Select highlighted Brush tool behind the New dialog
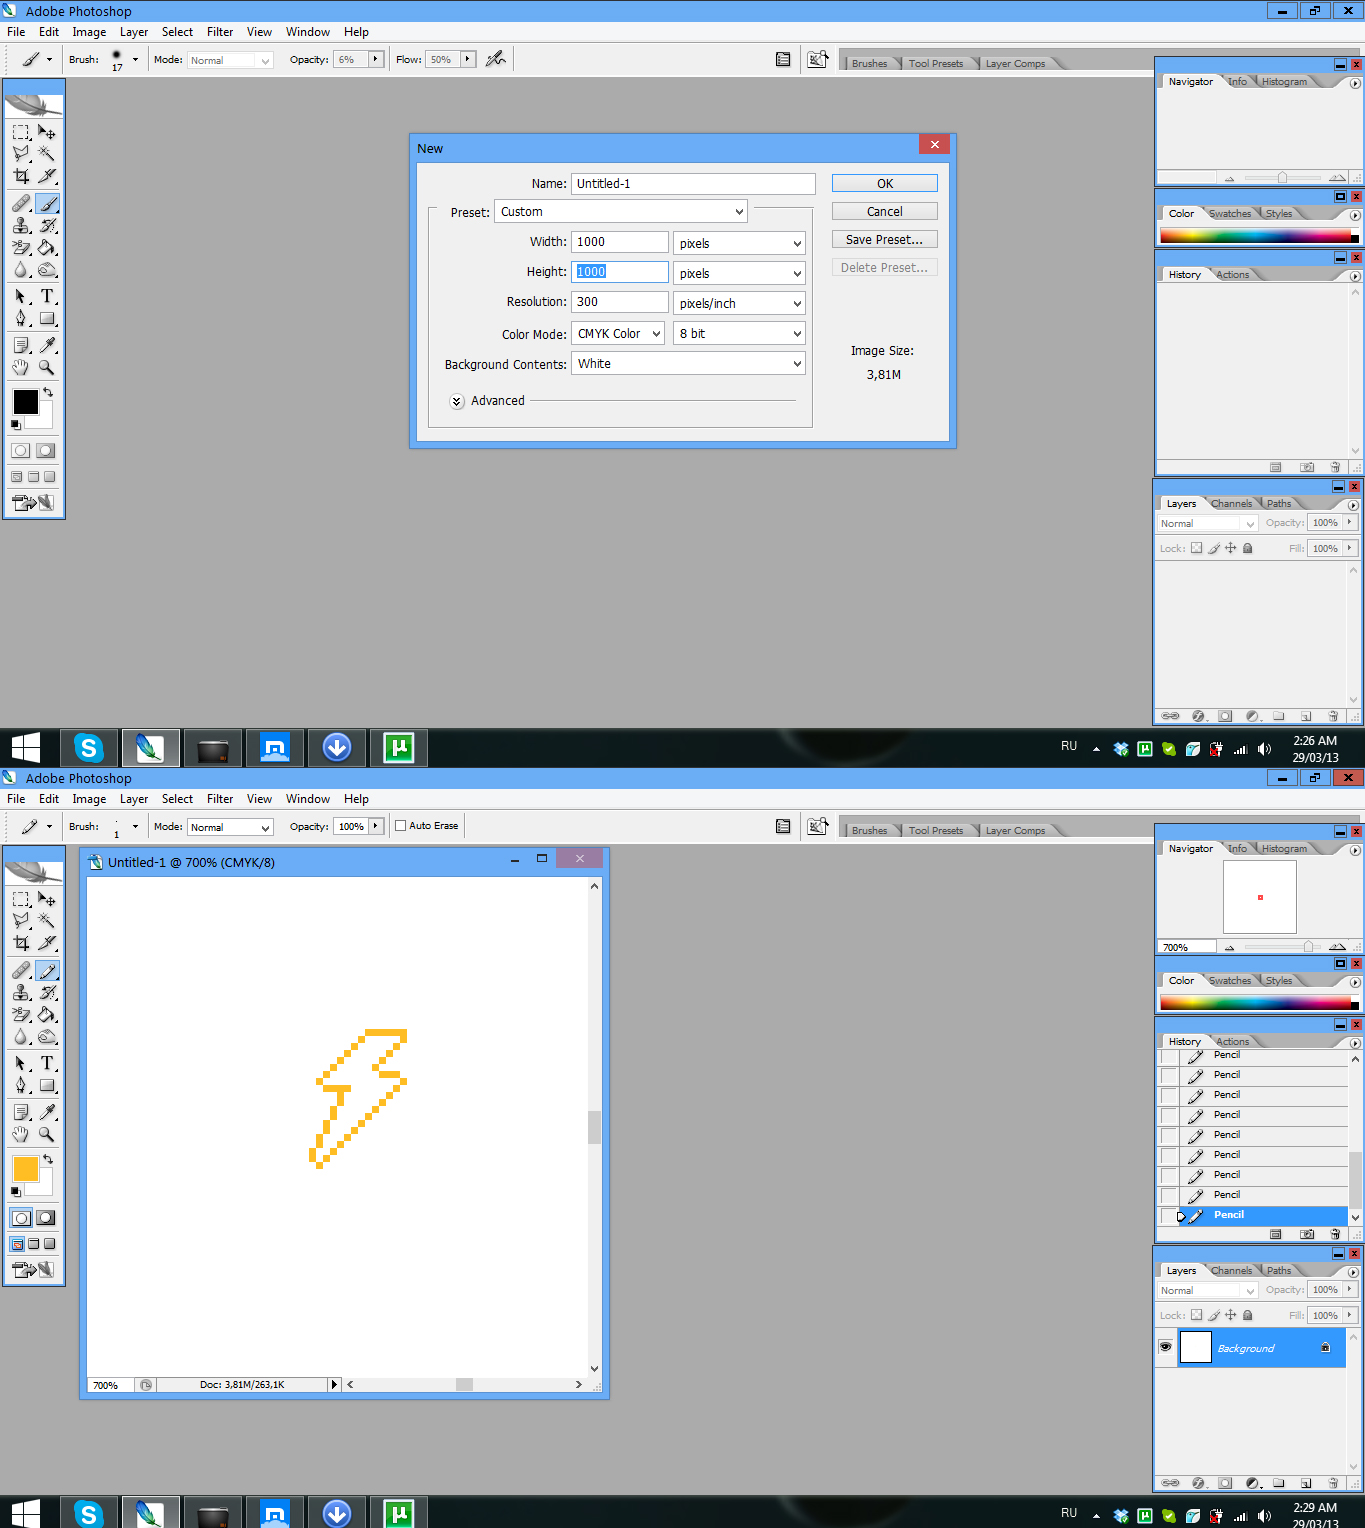The image size is (1365, 1528). pyautogui.click(x=47, y=203)
